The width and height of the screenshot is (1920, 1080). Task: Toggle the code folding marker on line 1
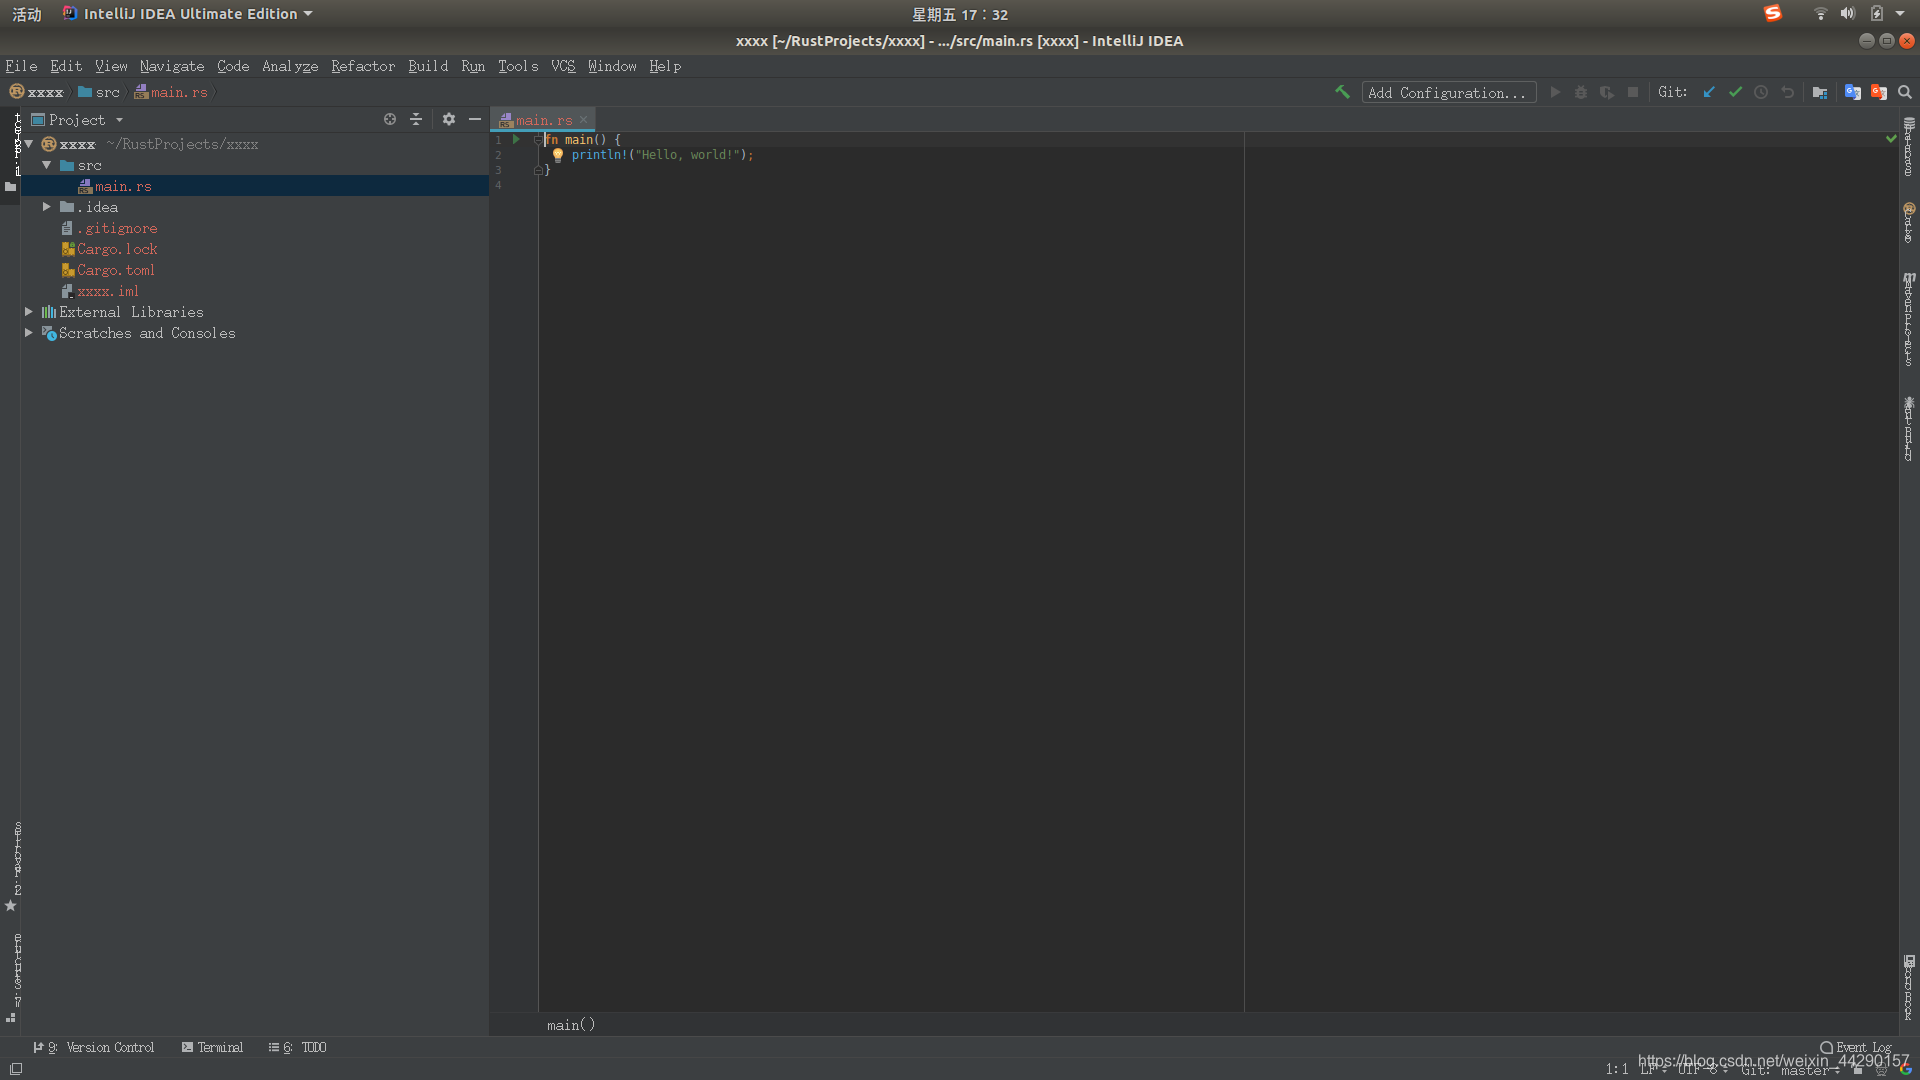pyautogui.click(x=538, y=140)
